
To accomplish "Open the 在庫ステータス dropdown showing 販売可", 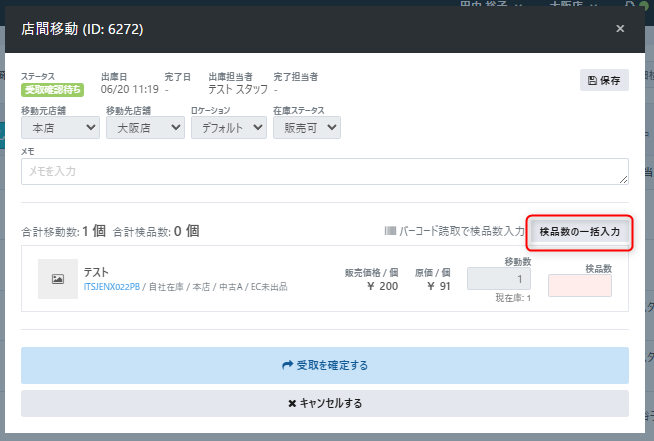I will (x=306, y=127).
